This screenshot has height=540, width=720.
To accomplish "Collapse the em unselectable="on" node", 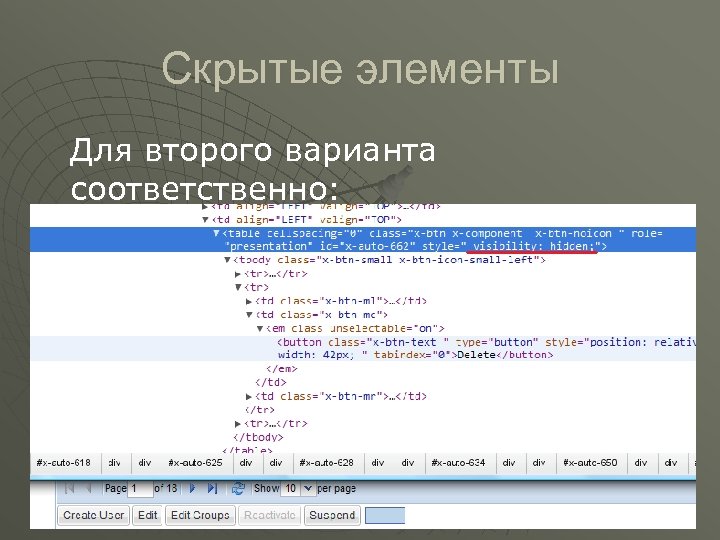I will pos(259,329).
